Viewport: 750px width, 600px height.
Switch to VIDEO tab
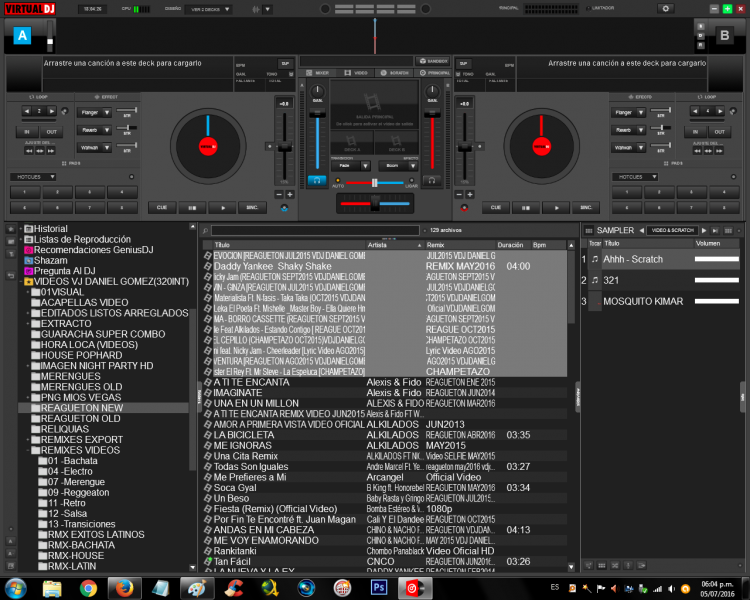point(356,73)
